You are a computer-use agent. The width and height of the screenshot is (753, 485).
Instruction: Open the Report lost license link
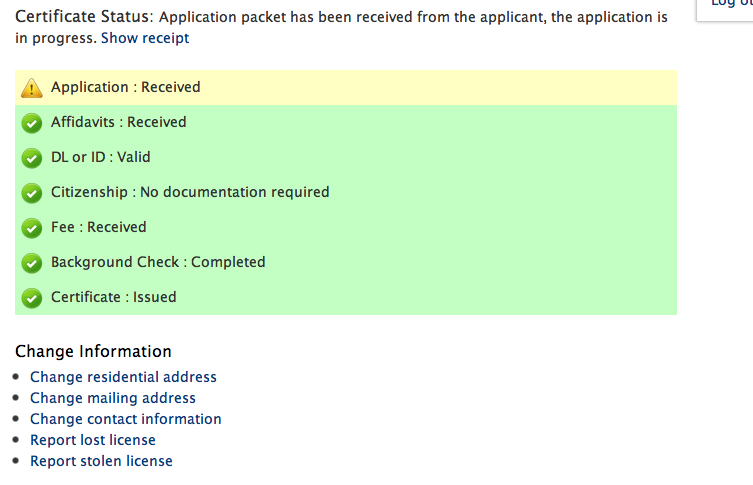pos(93,440)
